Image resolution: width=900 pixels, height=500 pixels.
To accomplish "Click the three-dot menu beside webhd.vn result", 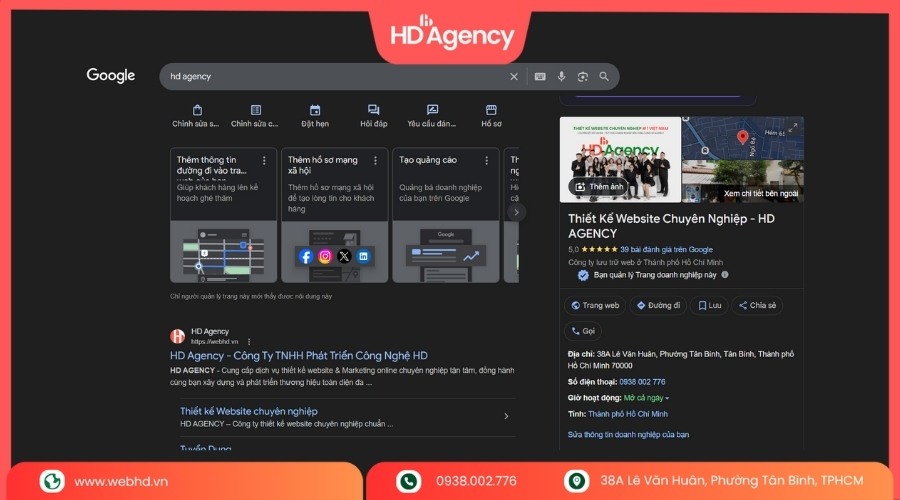I will (249, 342).
